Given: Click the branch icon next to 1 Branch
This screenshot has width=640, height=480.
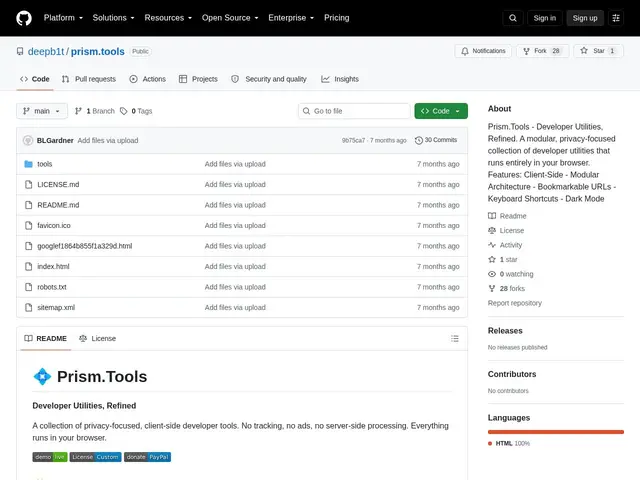Looking at the screenshot, I should (x=78, y=111).
